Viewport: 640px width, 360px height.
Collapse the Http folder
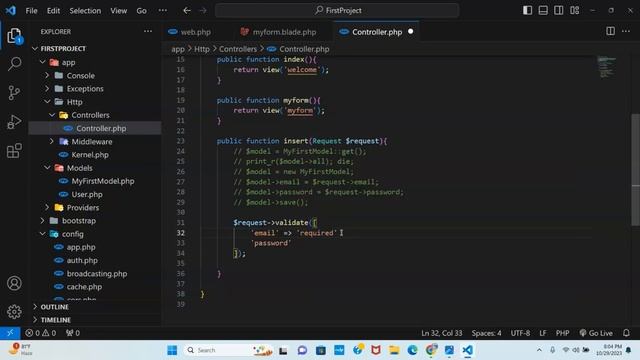(47, 102)
